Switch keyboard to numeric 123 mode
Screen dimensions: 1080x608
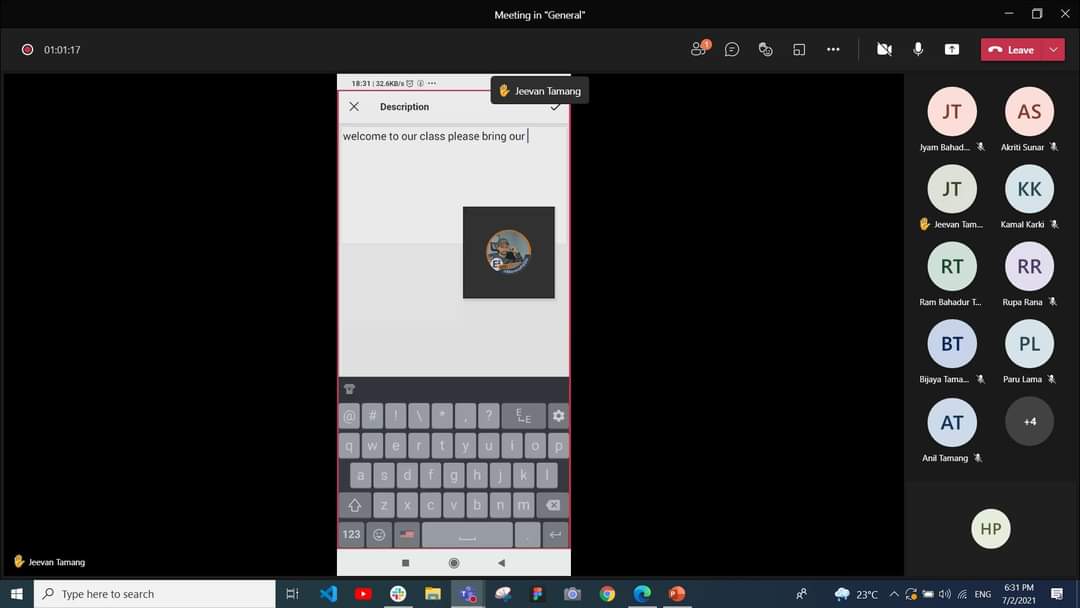(351, 534)
